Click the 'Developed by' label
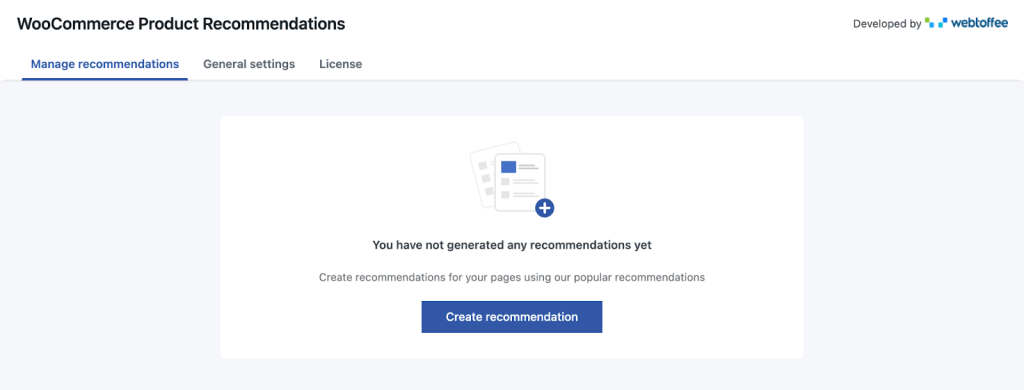 click(887, 24)
